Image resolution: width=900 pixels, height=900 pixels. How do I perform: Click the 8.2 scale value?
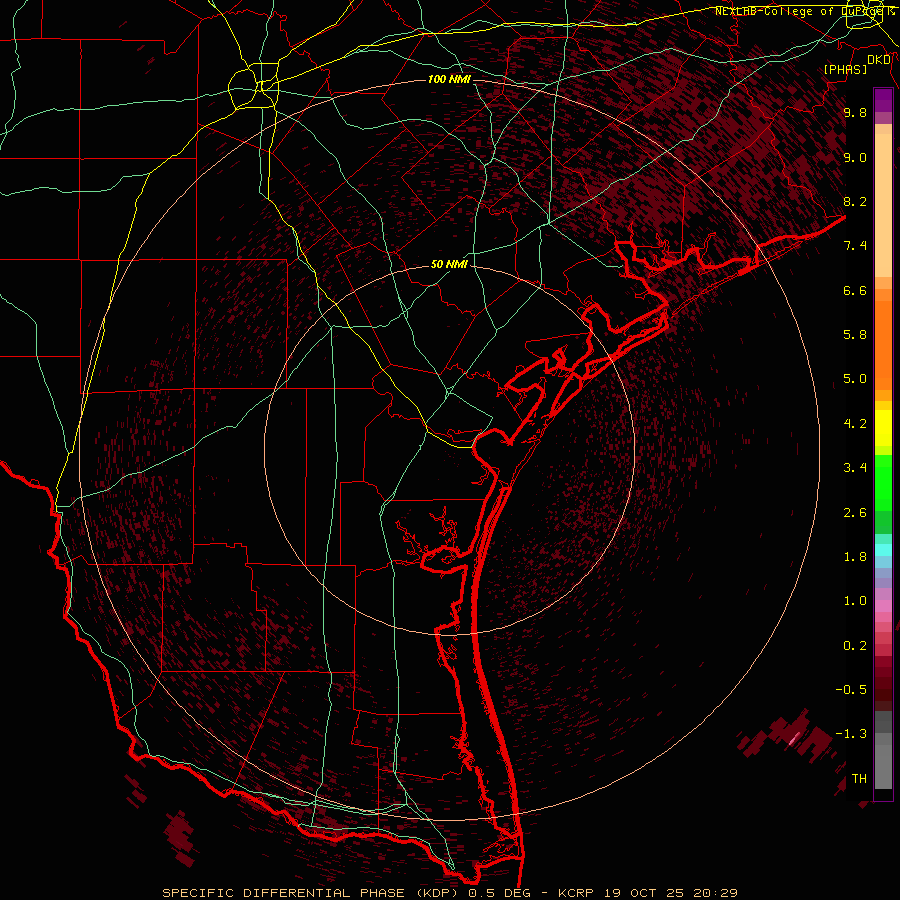[x=855, y=201]
